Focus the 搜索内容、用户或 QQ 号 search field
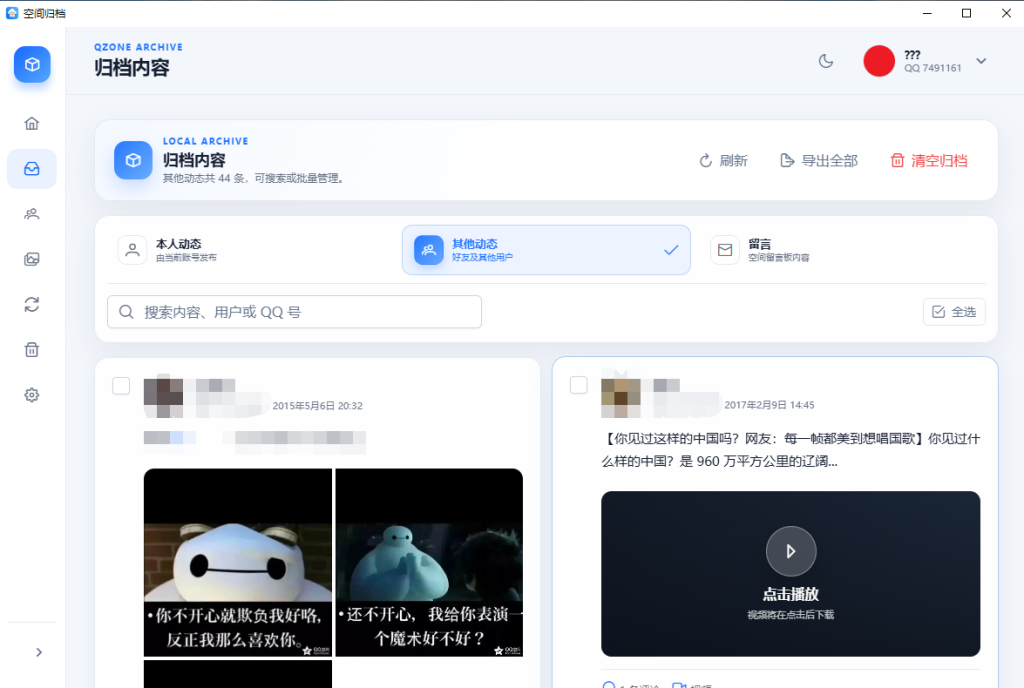Viewport: 1024px width, 688px height. [x=295, y=312]
